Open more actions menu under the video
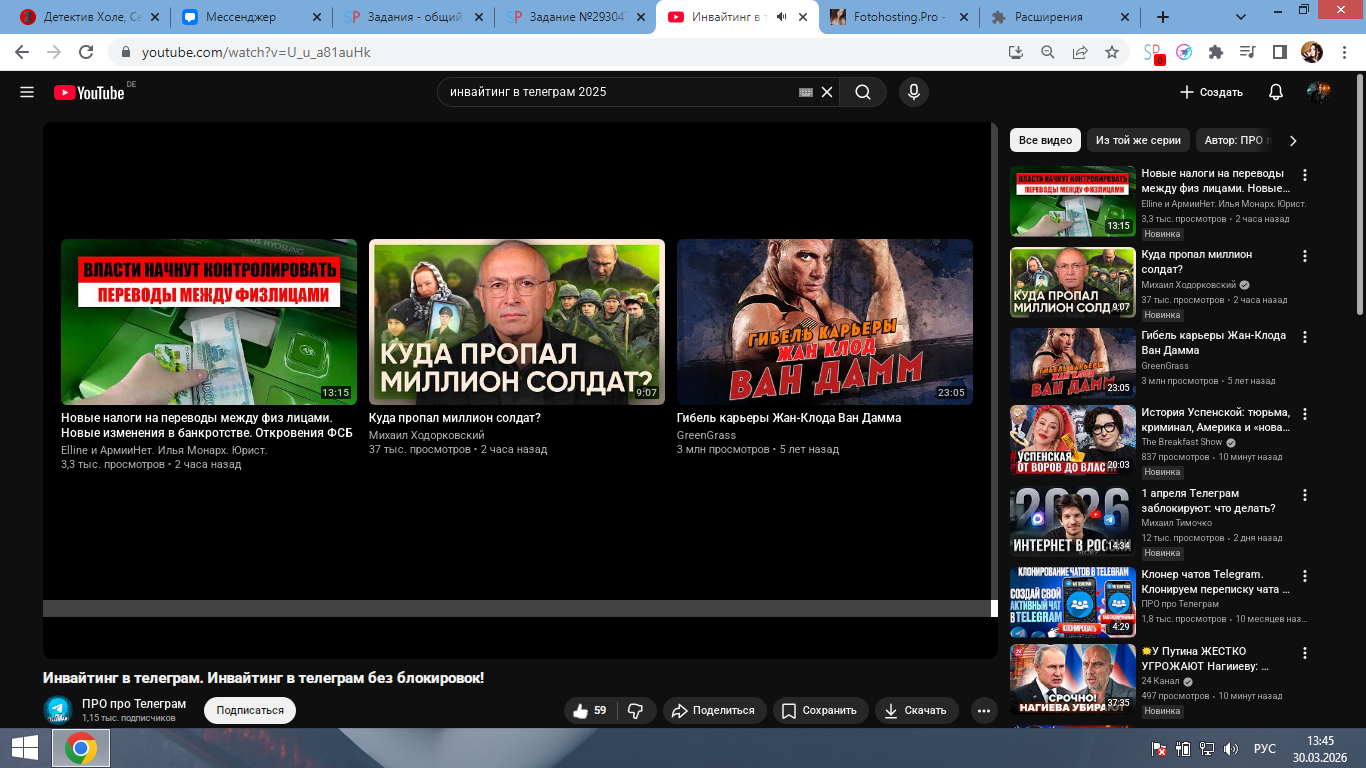 [984, 711]
